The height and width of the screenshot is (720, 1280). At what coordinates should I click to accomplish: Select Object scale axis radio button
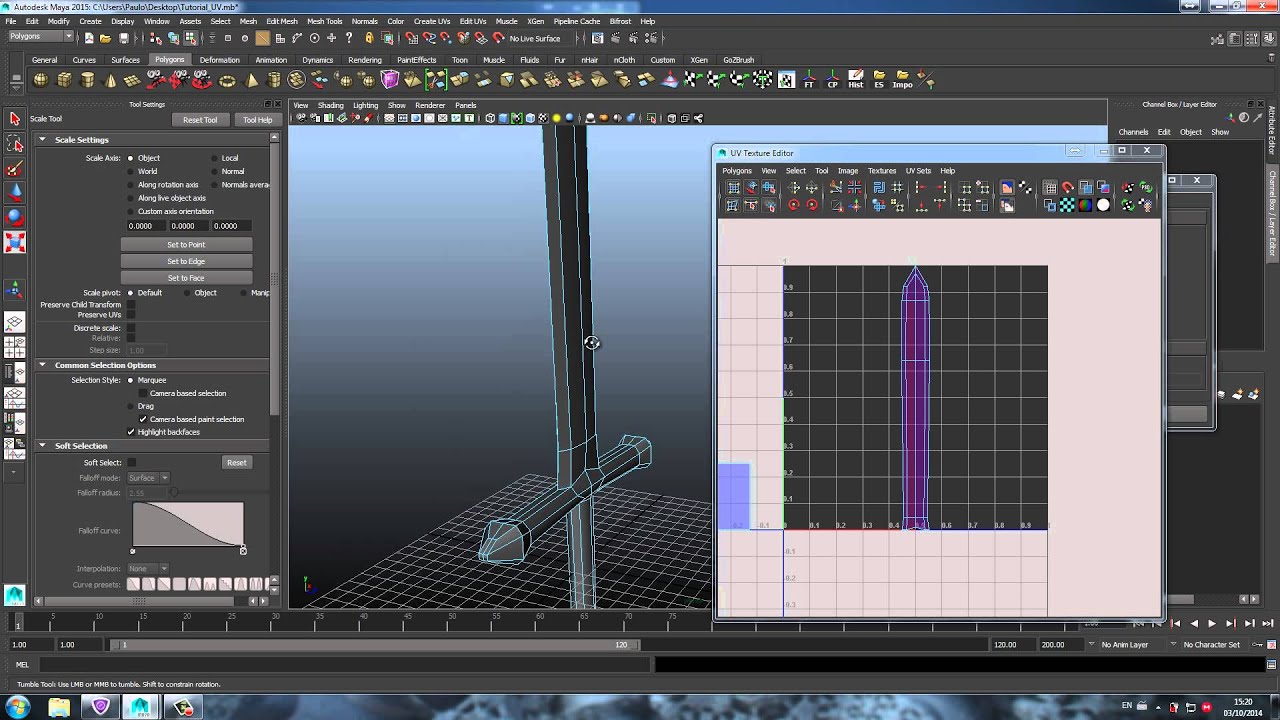(x=131, y=158)
